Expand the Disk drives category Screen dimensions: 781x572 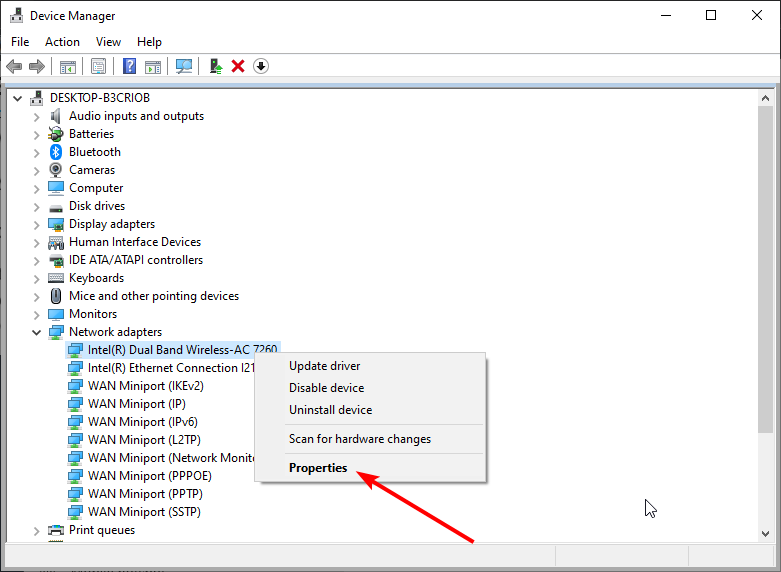coord(36,206)
